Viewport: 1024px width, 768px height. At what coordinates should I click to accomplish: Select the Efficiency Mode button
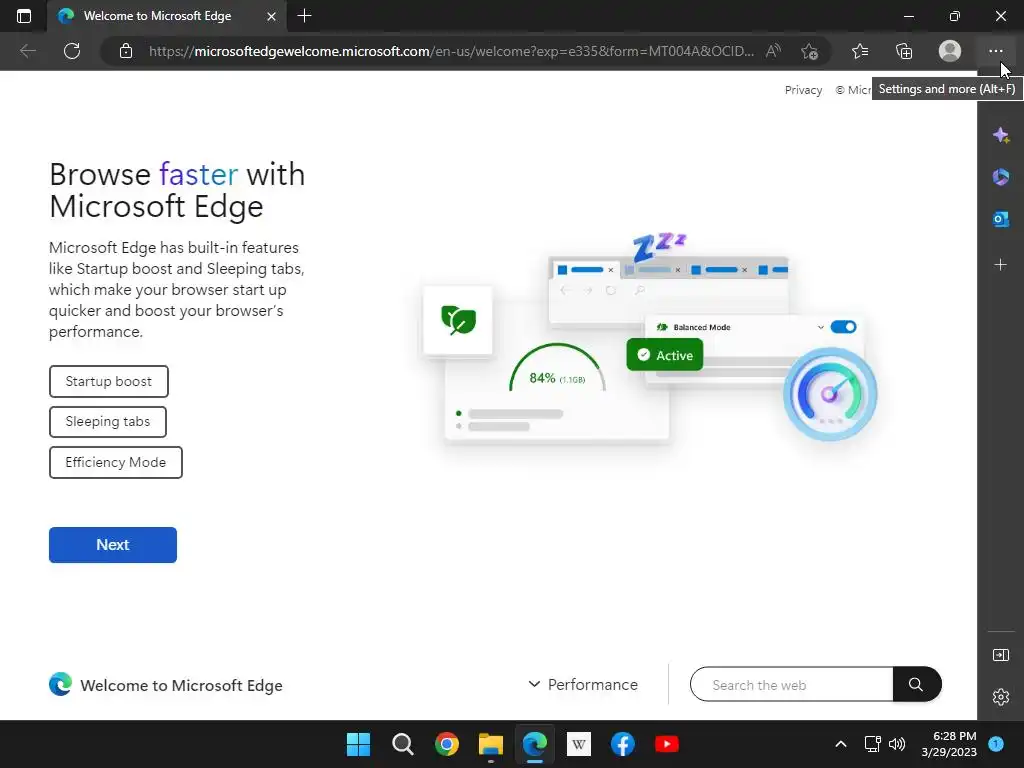116,462
